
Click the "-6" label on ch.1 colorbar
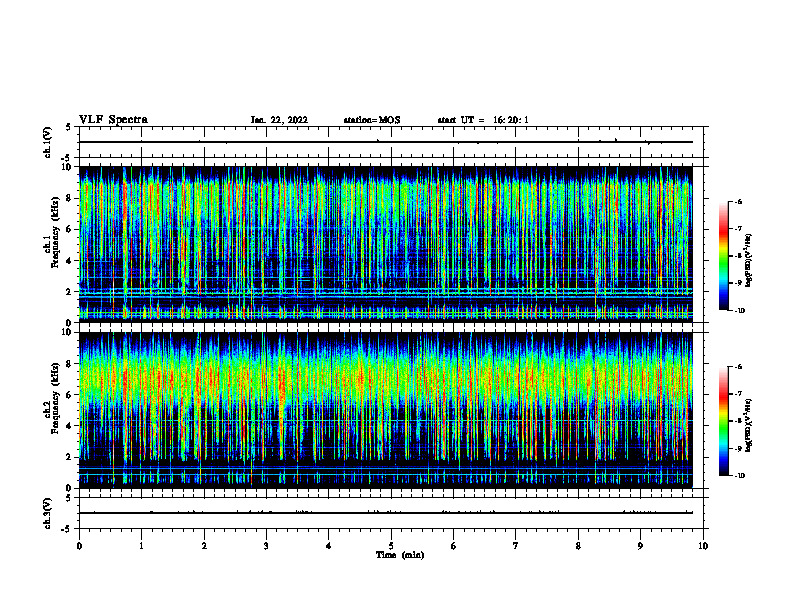(x=738, y=202)
